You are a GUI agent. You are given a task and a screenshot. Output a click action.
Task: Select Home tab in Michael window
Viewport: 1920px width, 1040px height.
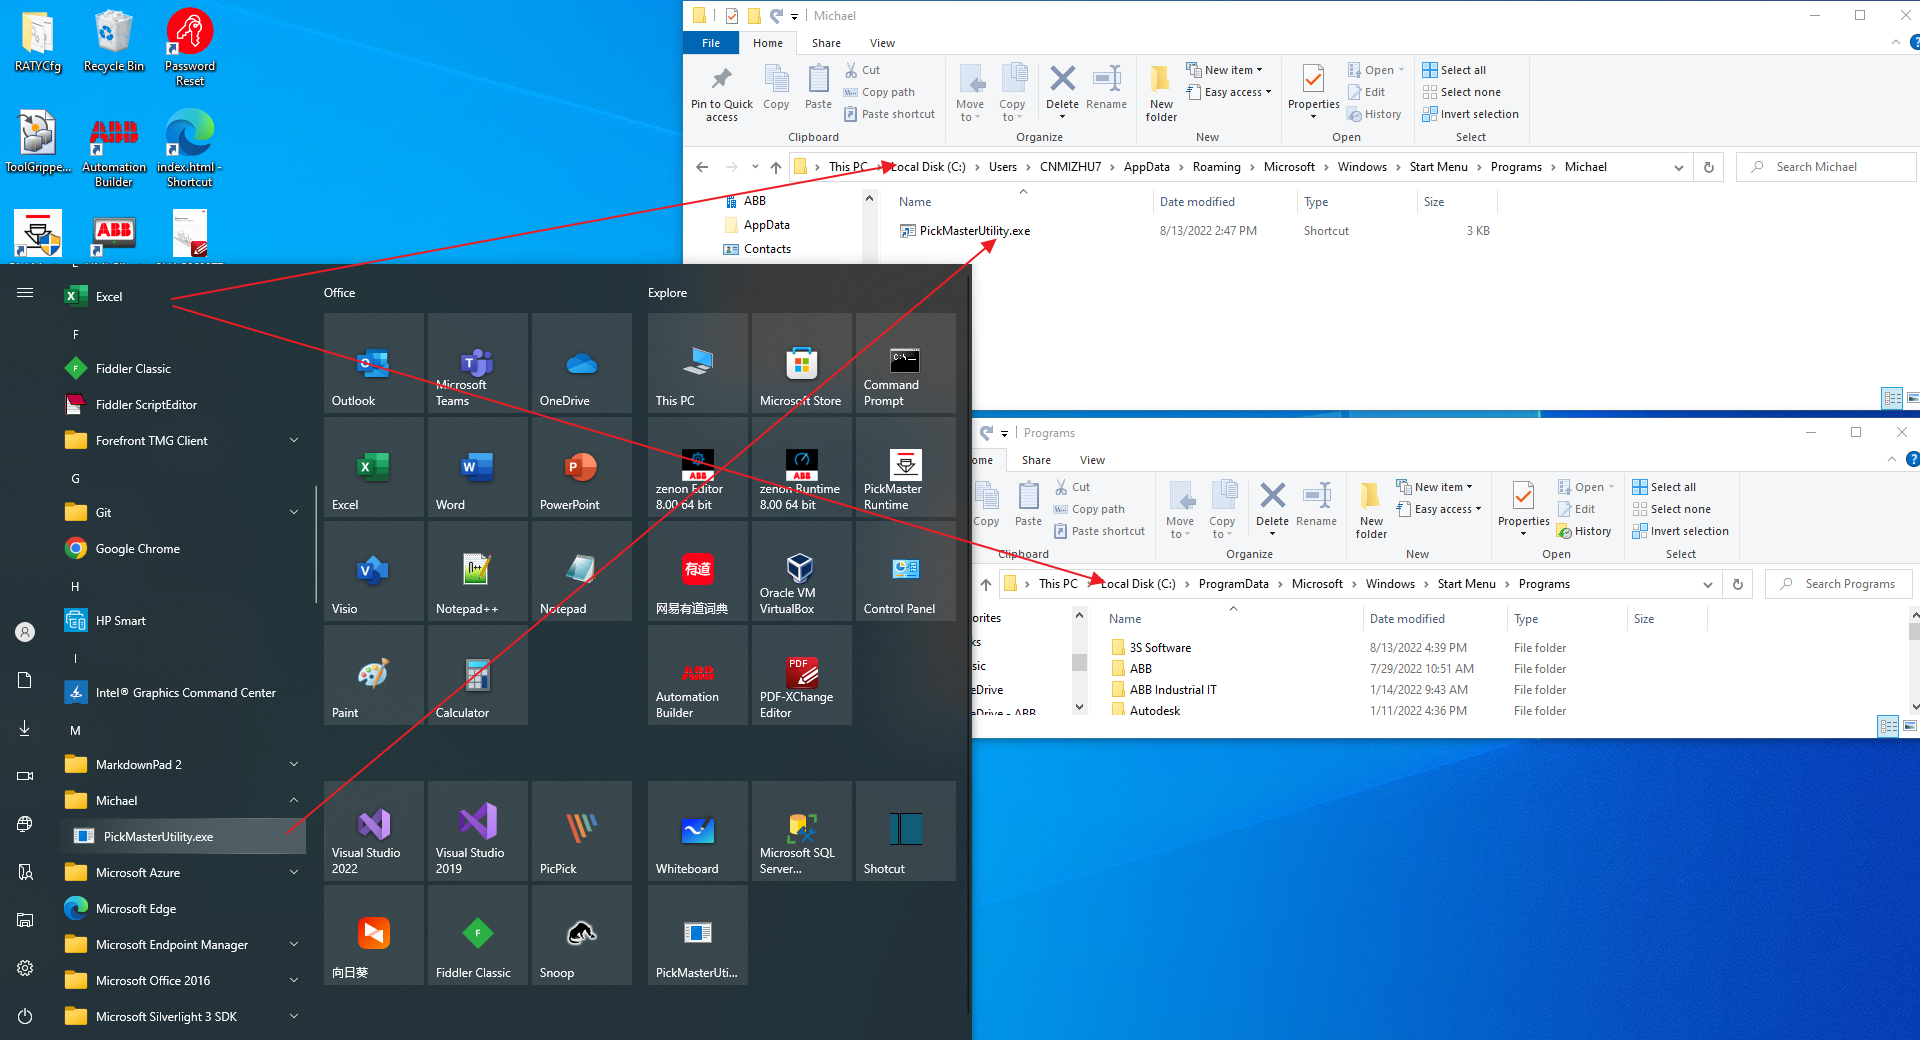[x=768, y=43]
